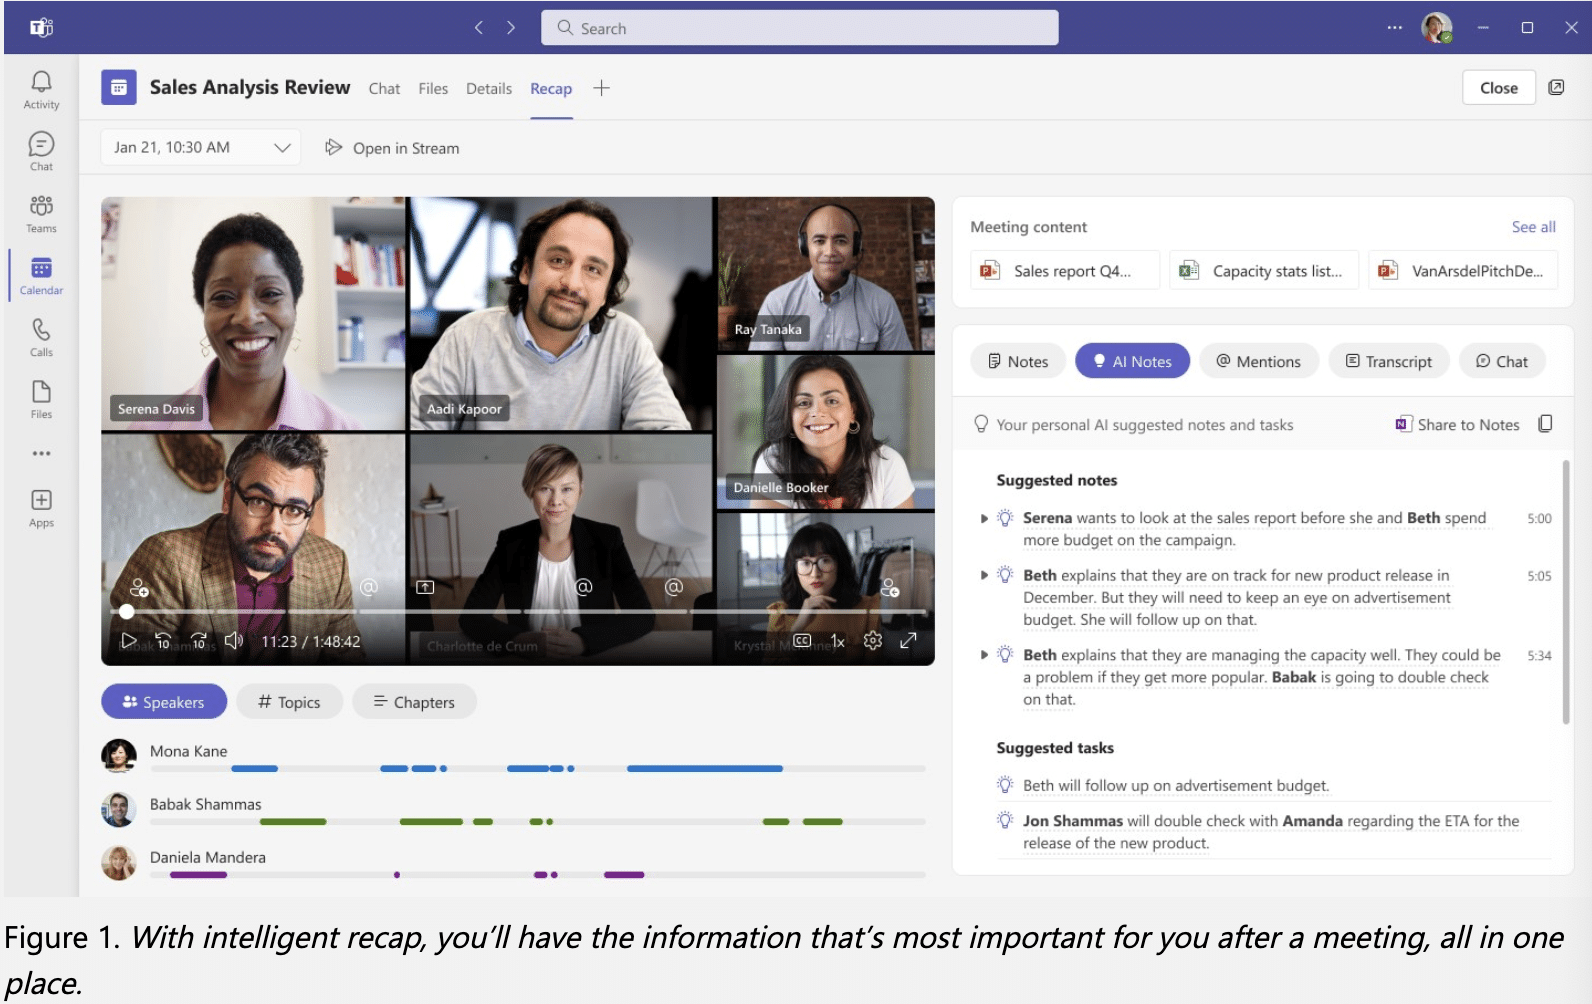This screenshot has height=1004, width=1592.
Task: Expand the note about new product release in December
Action: (984, 575)
